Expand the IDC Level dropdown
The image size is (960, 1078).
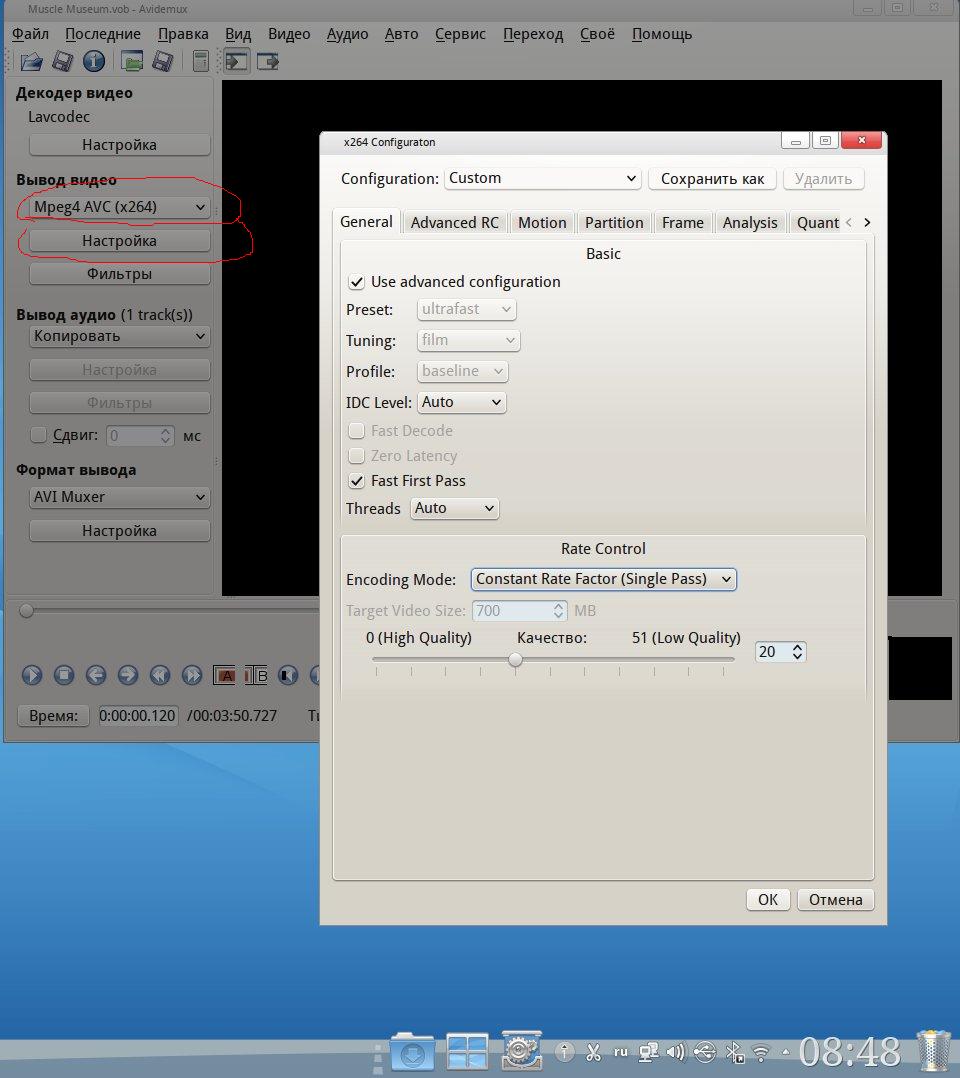tap(461, 402)
